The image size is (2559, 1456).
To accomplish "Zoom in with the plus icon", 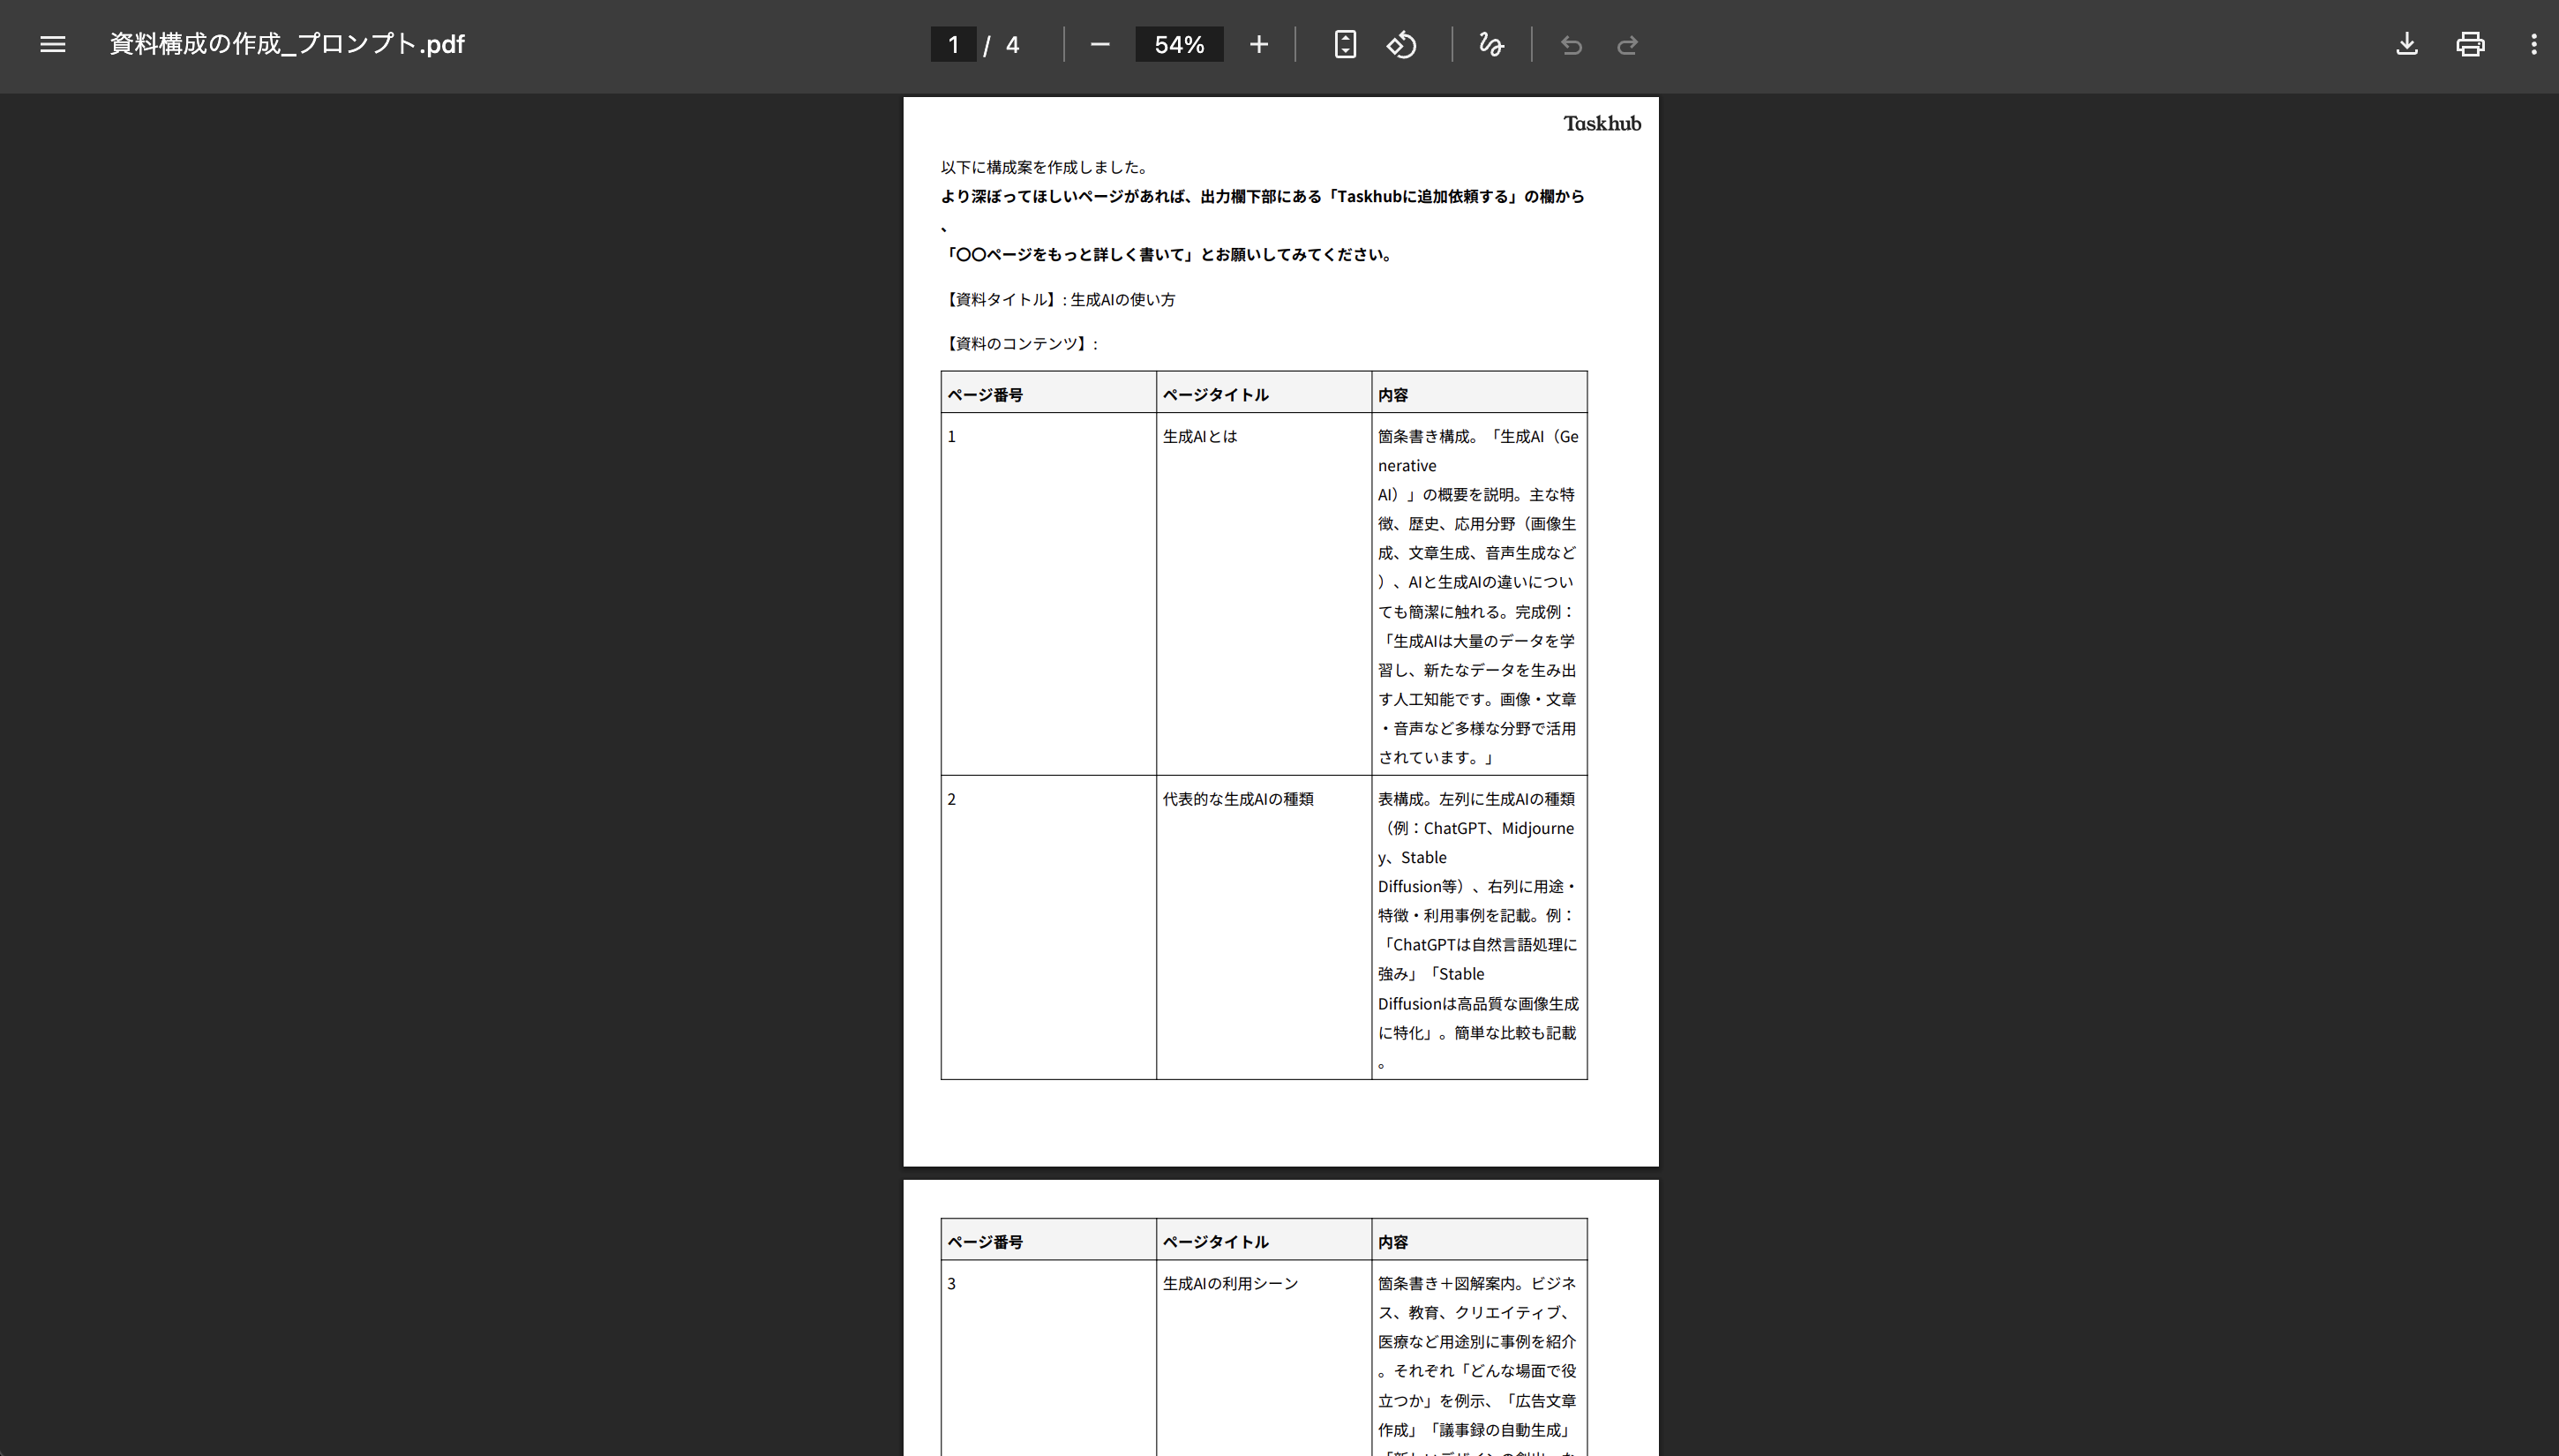I will pos(1258,44).
